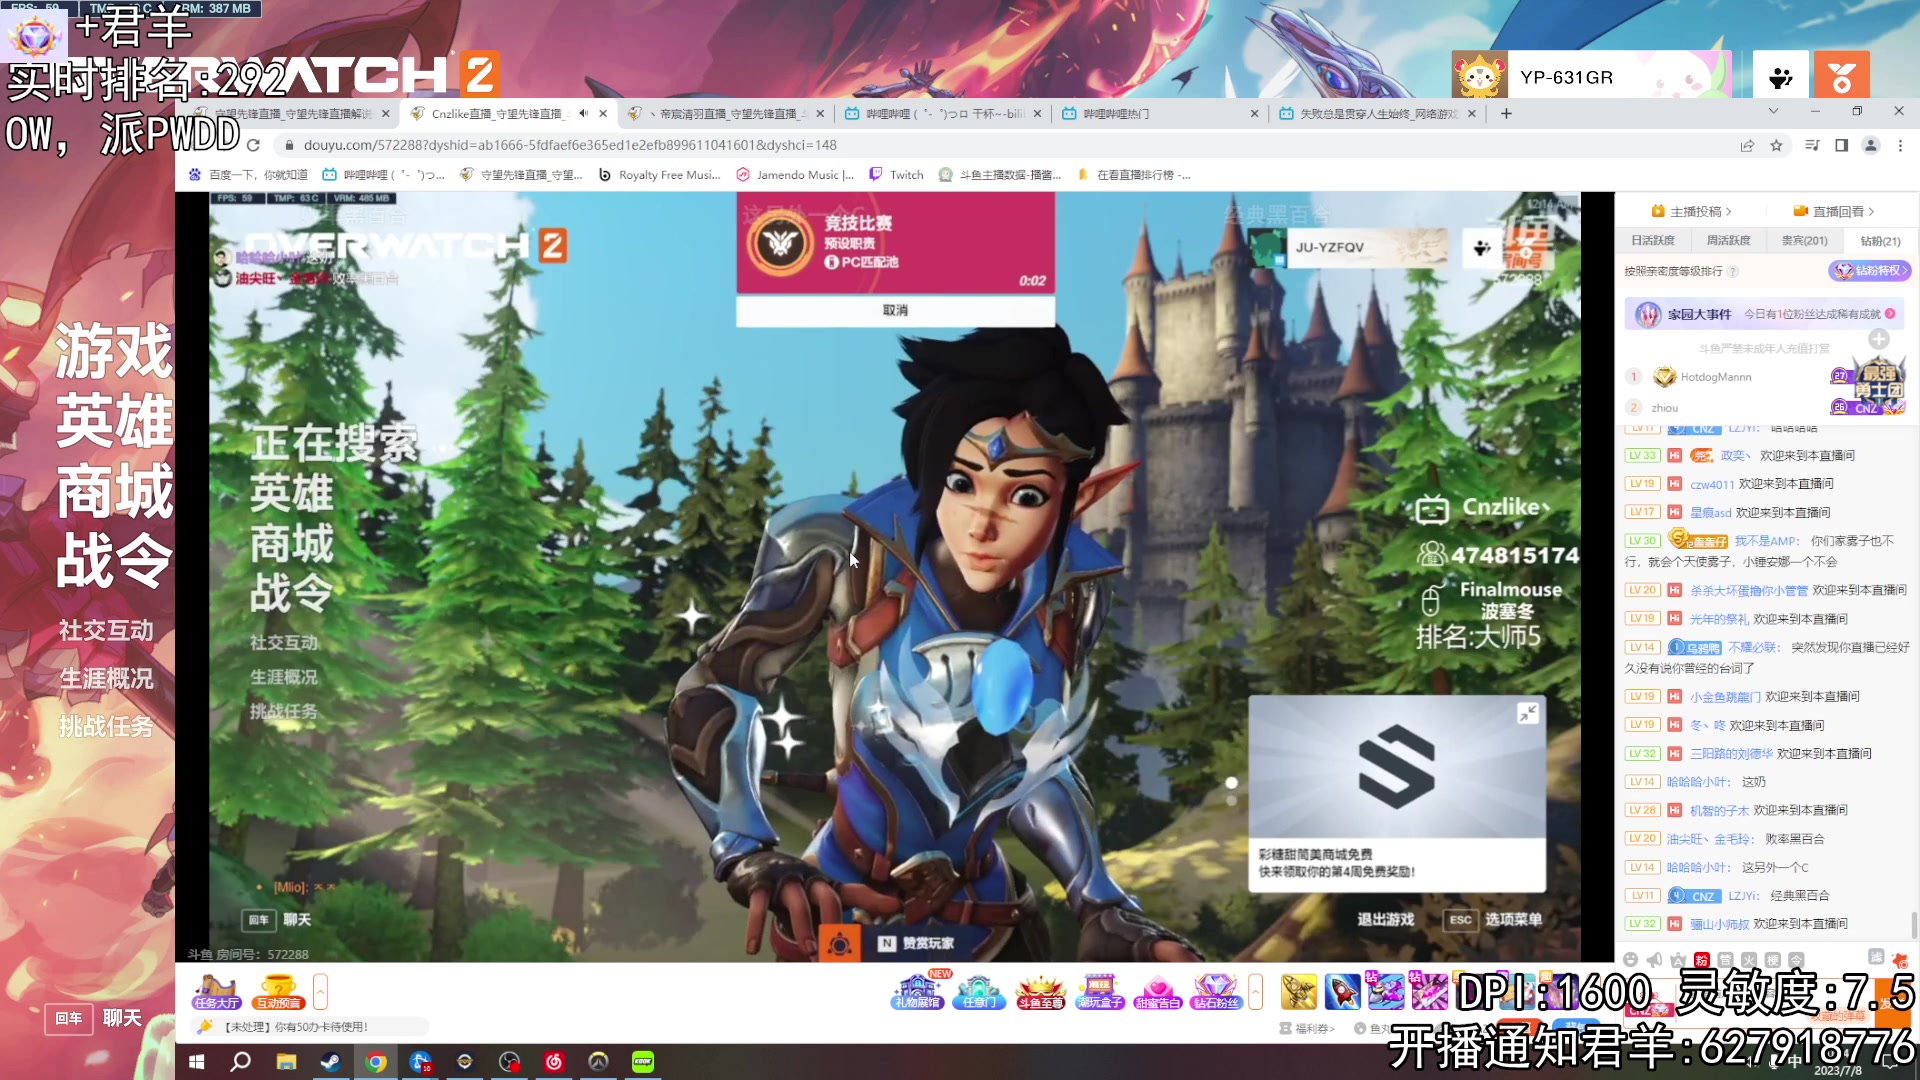Expand 直播回看 section arrow
The image size is (1920, 1080).
(x=1871, y=211)
